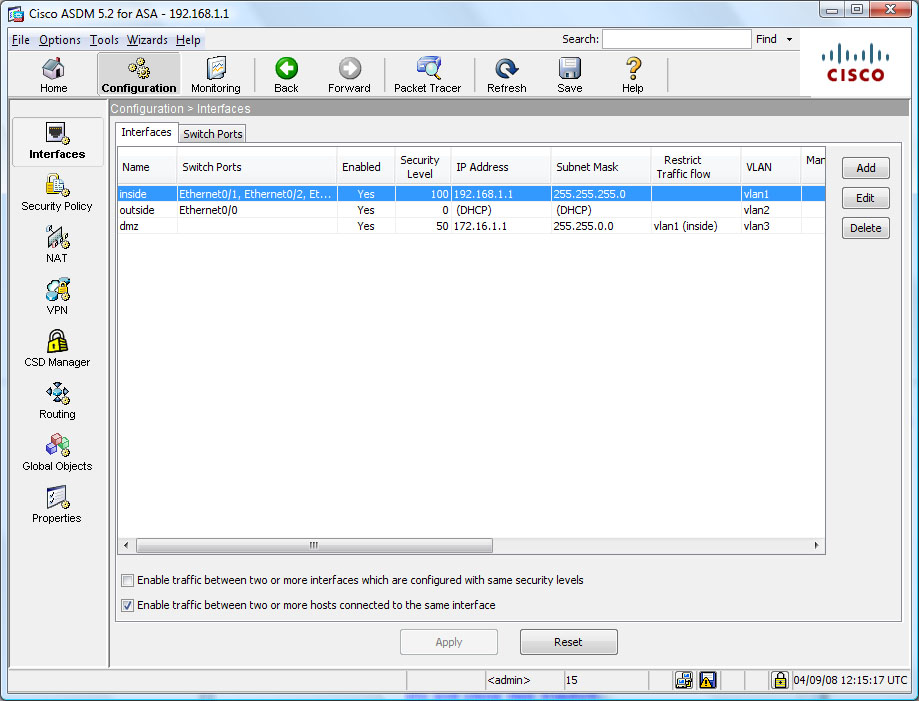Click the horizontal scrollbar thumb of interfaces table
919x701 pixels.
click(314, 546)
